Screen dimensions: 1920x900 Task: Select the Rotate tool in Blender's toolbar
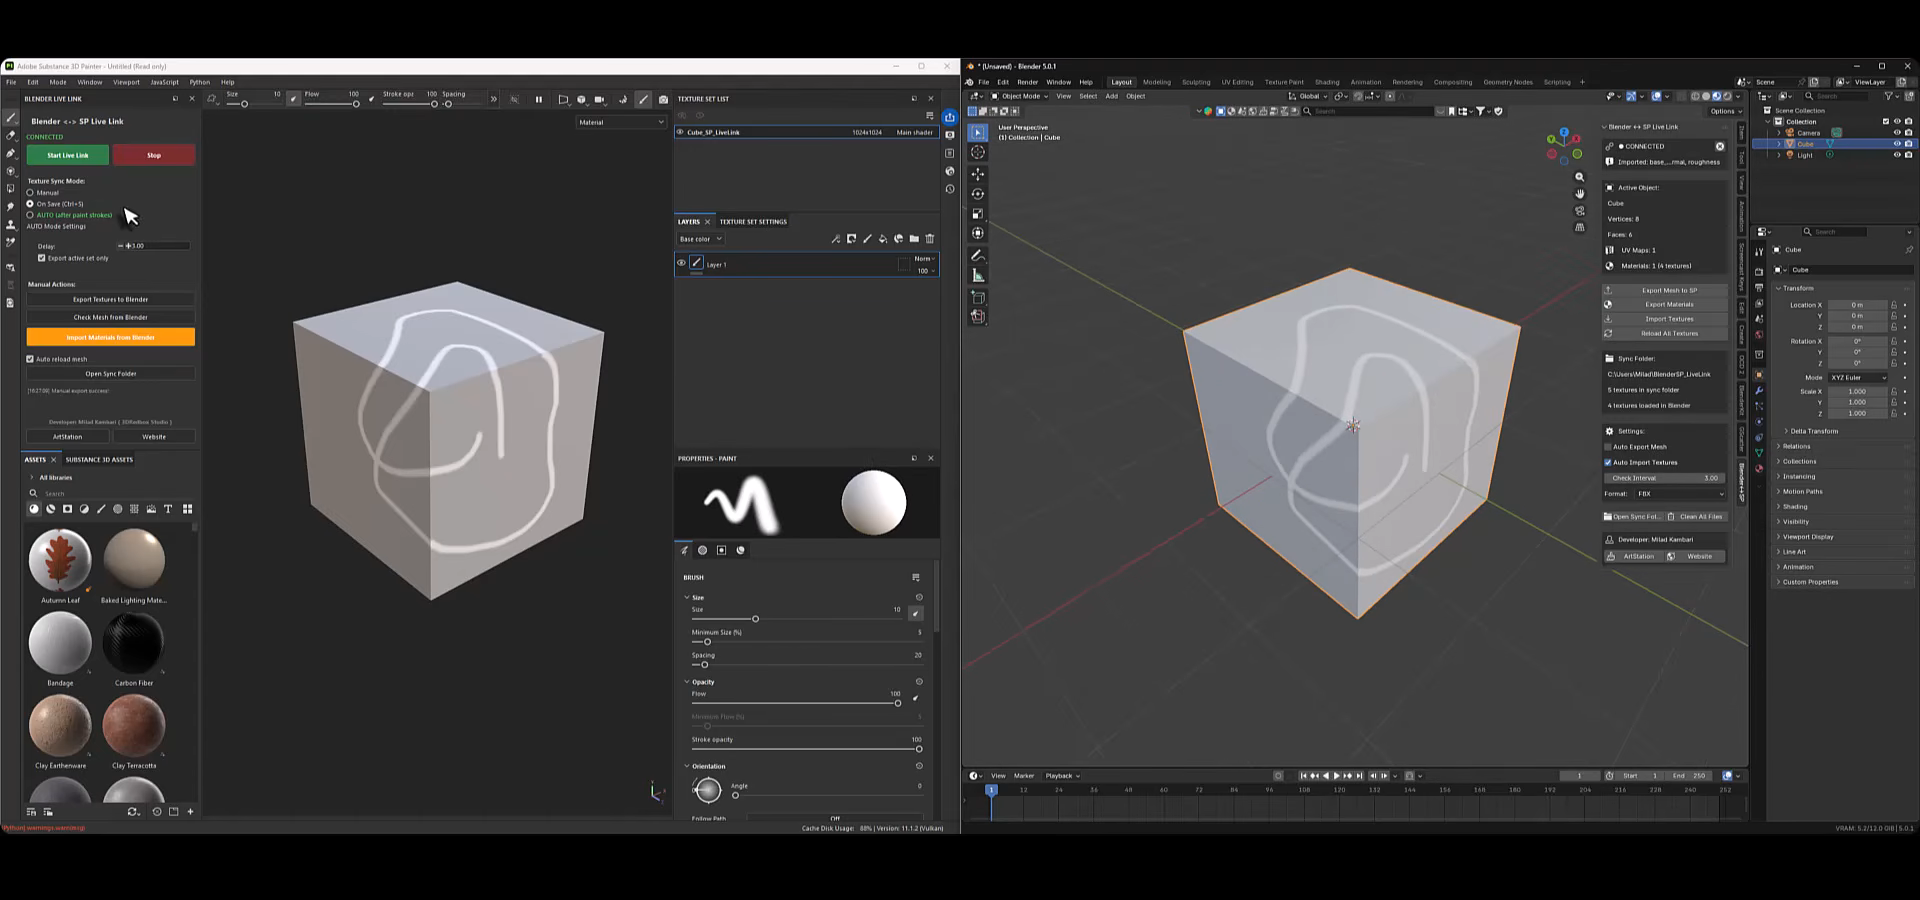978,194
